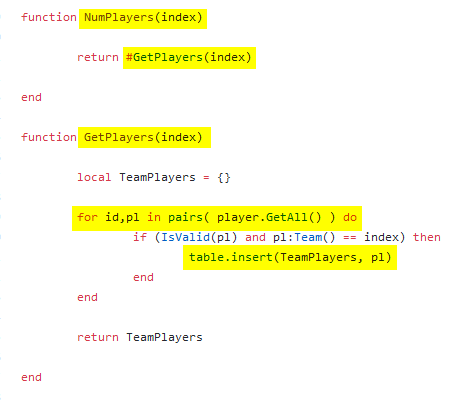Viewport: 460px width, 401px height.
Task: Click the final 'end' keyword at the bottom
Action: [x=31, y=377]
